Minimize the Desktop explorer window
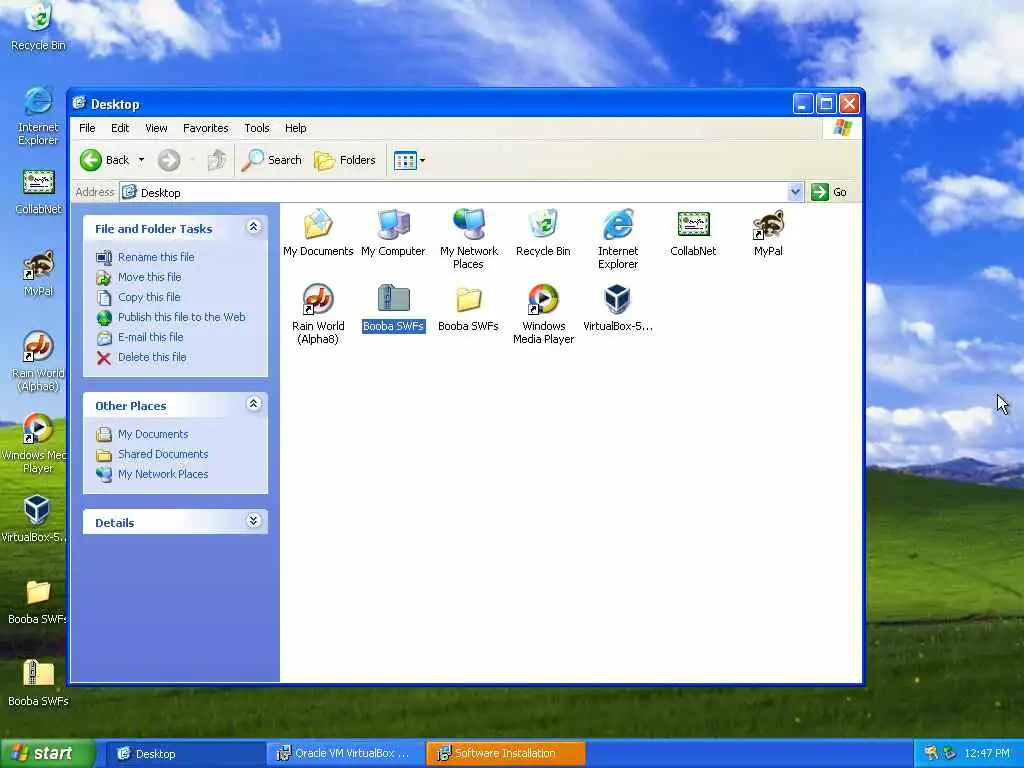This screenshot has height=768, width=1024. [x=803, y=104]
